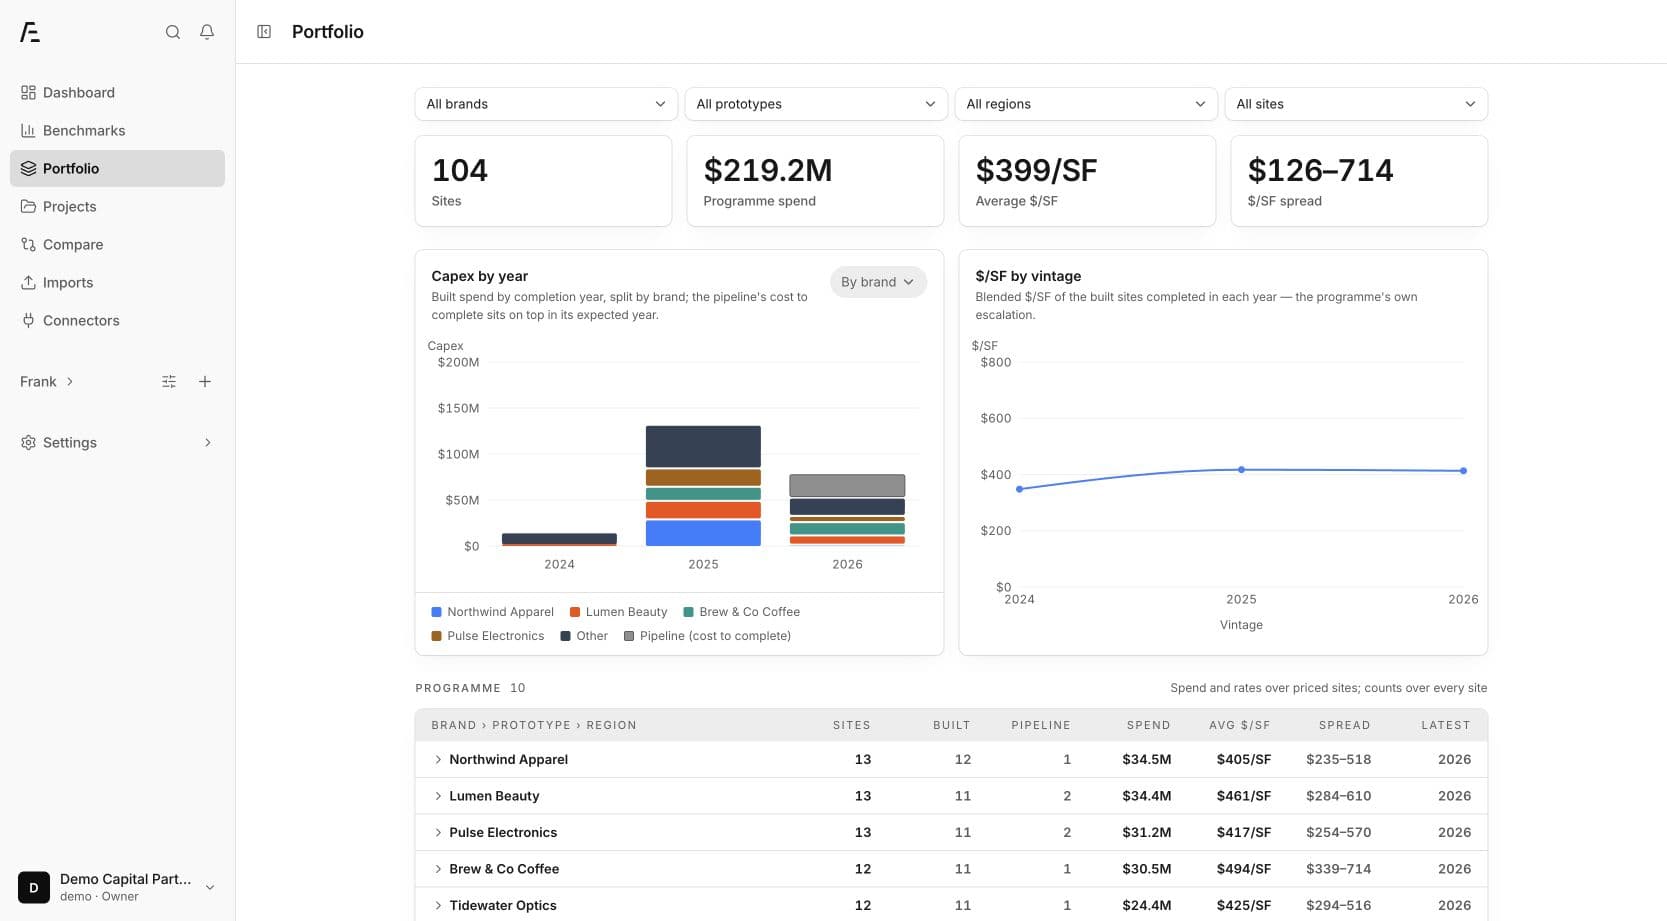Click the Lumen Beauty legend swatch
This screenshot has width=1667, height=921.
pyautogui.click(x=575, y=612)
